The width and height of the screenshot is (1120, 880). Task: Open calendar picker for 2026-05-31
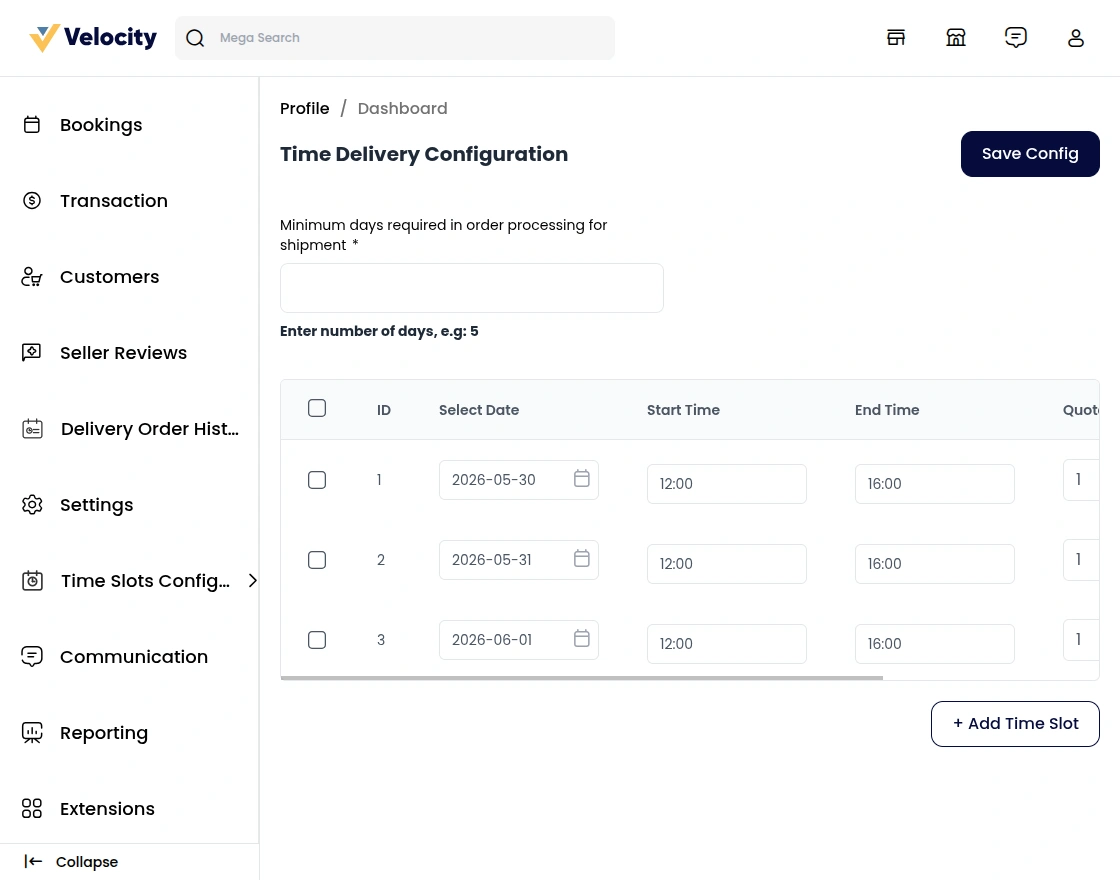pos(582,559)
